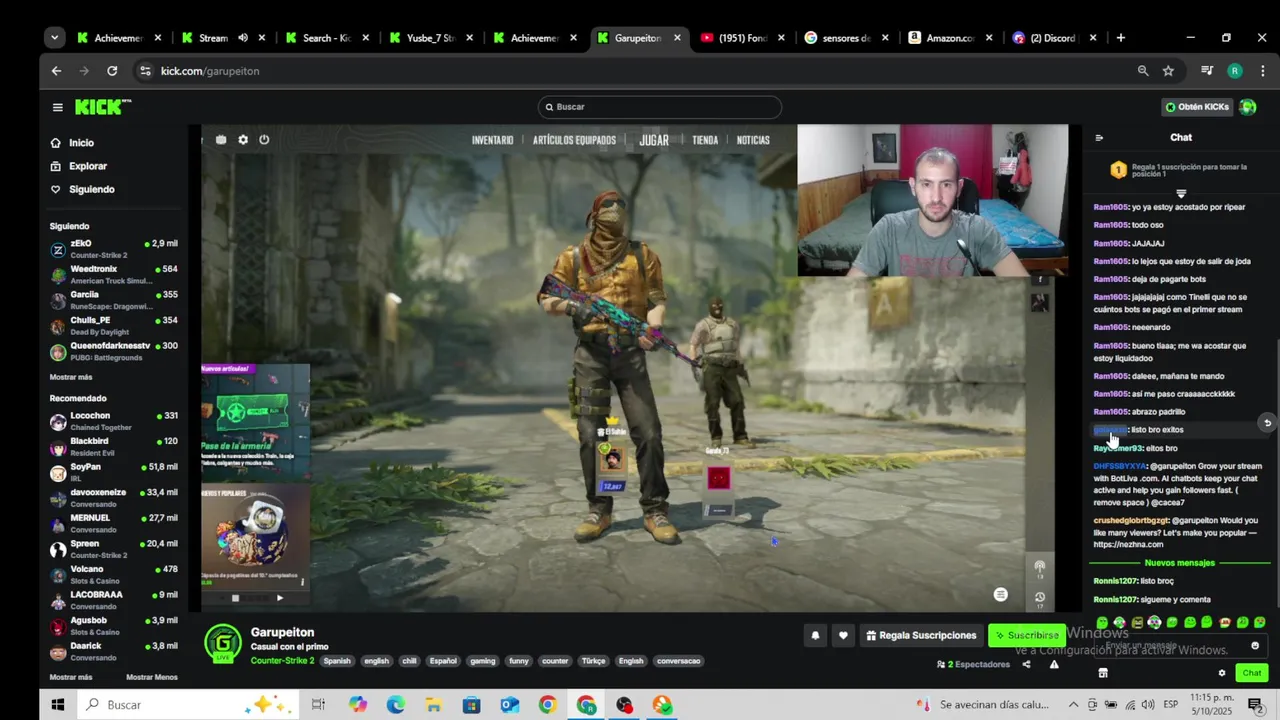Screen dimensions: 1280x720
Task: Go back in browser history
Action: (x=56, y=71)
